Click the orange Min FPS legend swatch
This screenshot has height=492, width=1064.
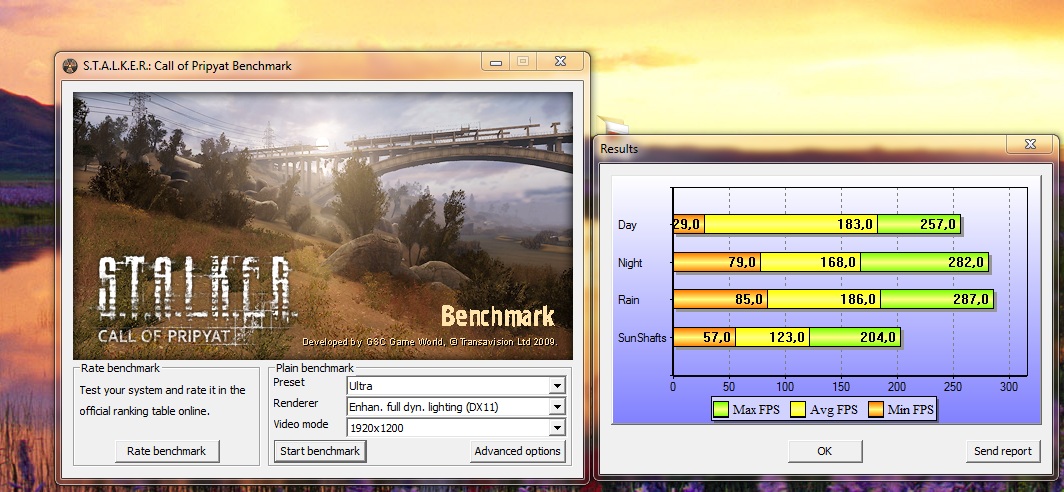coord(876,409)
